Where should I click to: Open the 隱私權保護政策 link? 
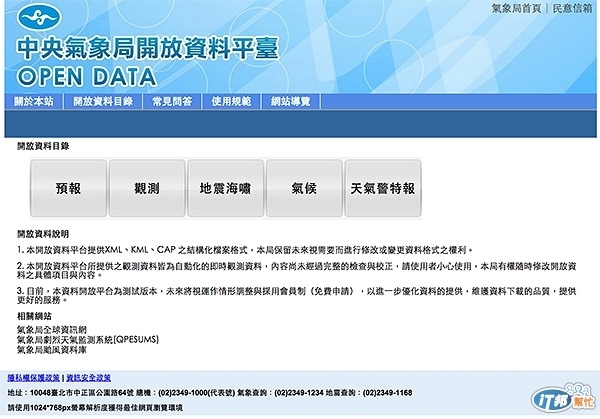(x=34, y=378)
